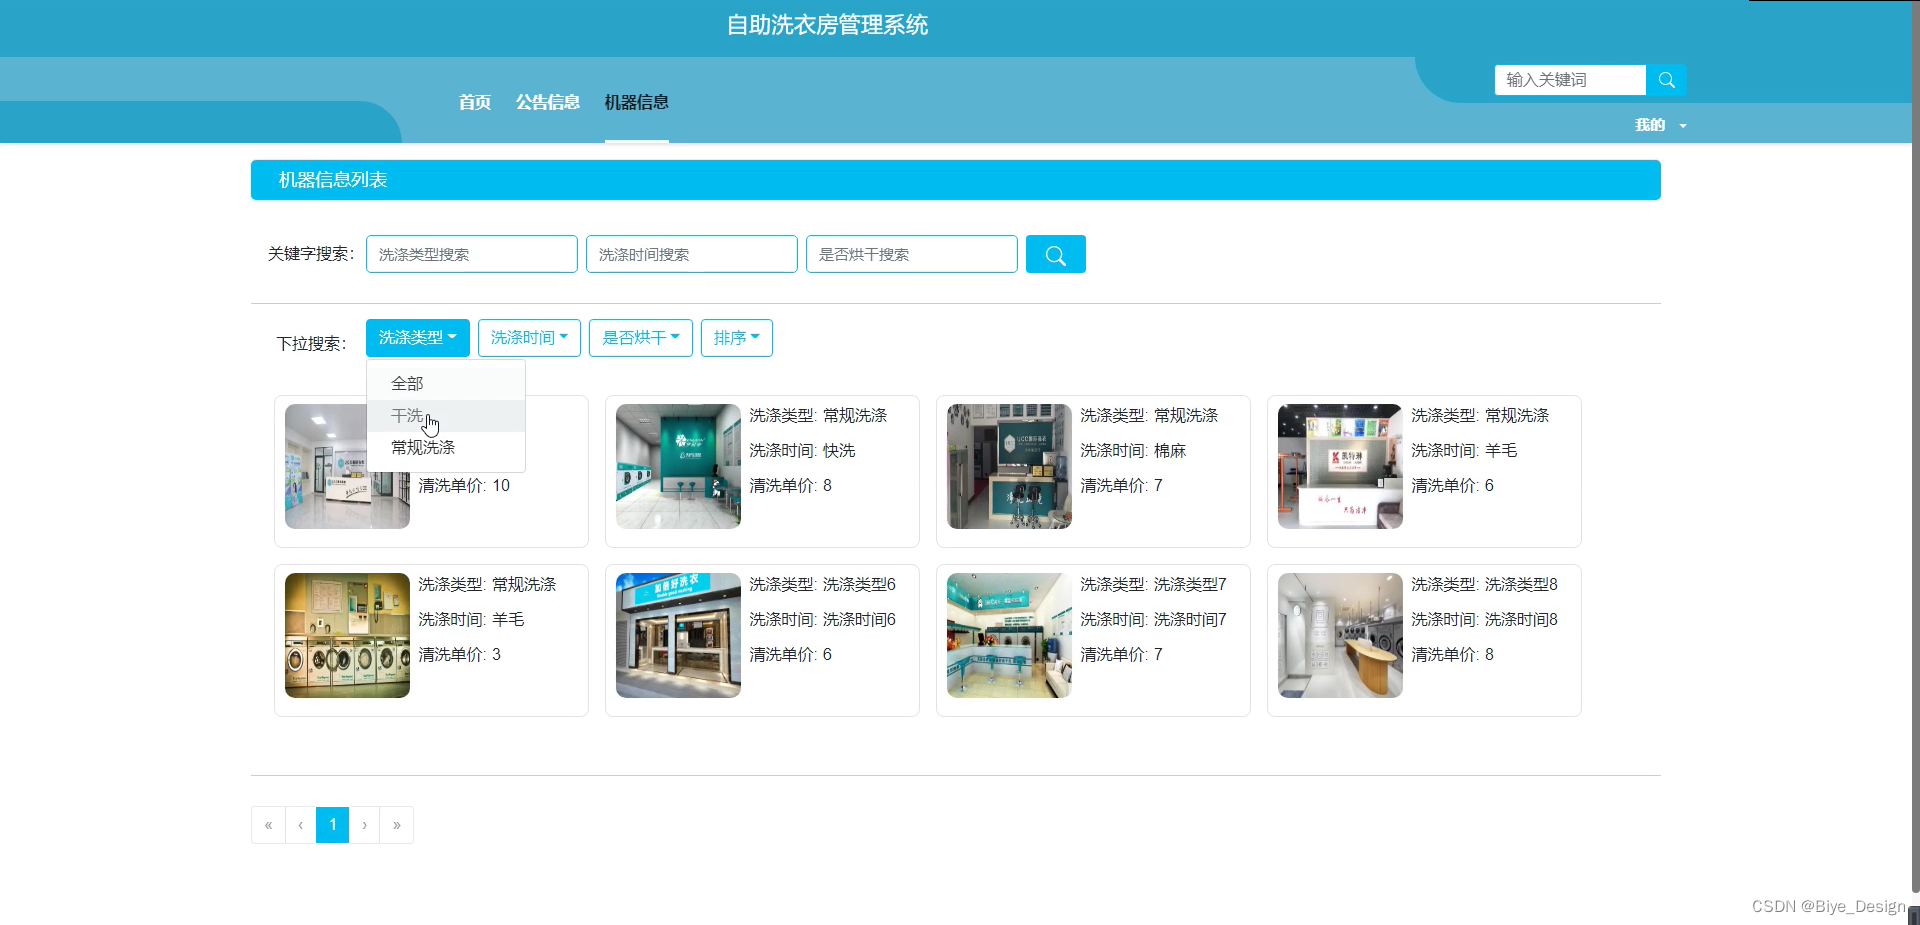Click the text 洗涤类型: 洗涤类型6
The width and height of the screenshot is (1920, 925).
[822, 585]
